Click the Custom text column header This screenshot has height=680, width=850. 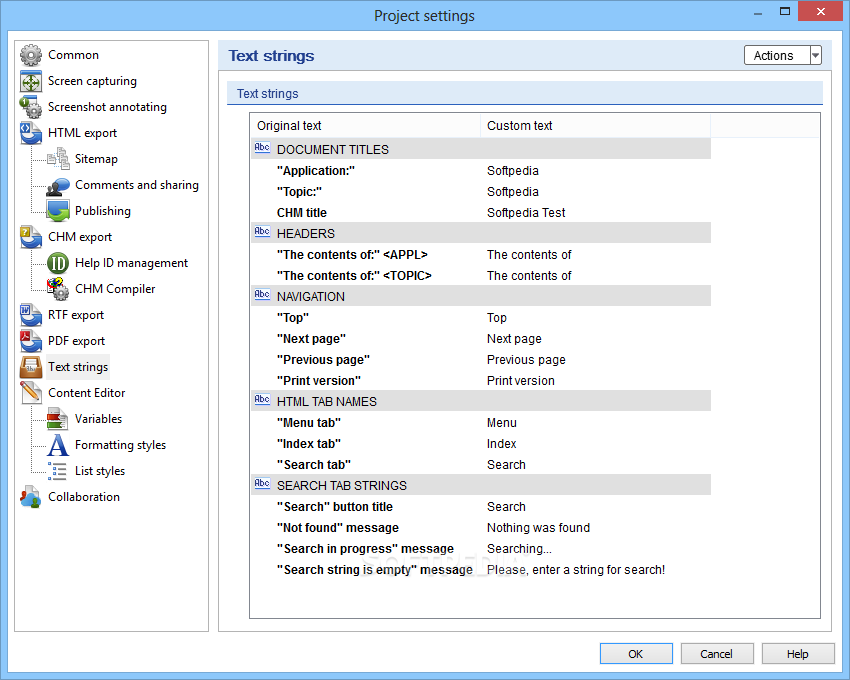[x=595, y=126]
